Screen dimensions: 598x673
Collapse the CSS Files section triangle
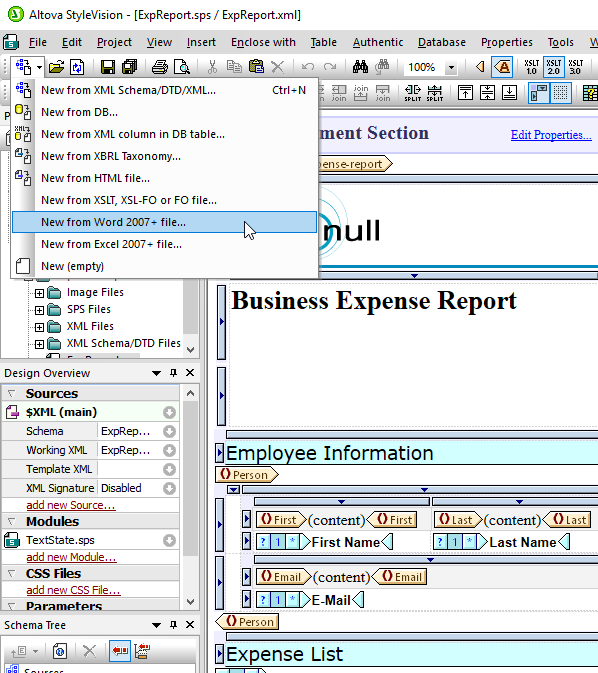click(12, 573)
